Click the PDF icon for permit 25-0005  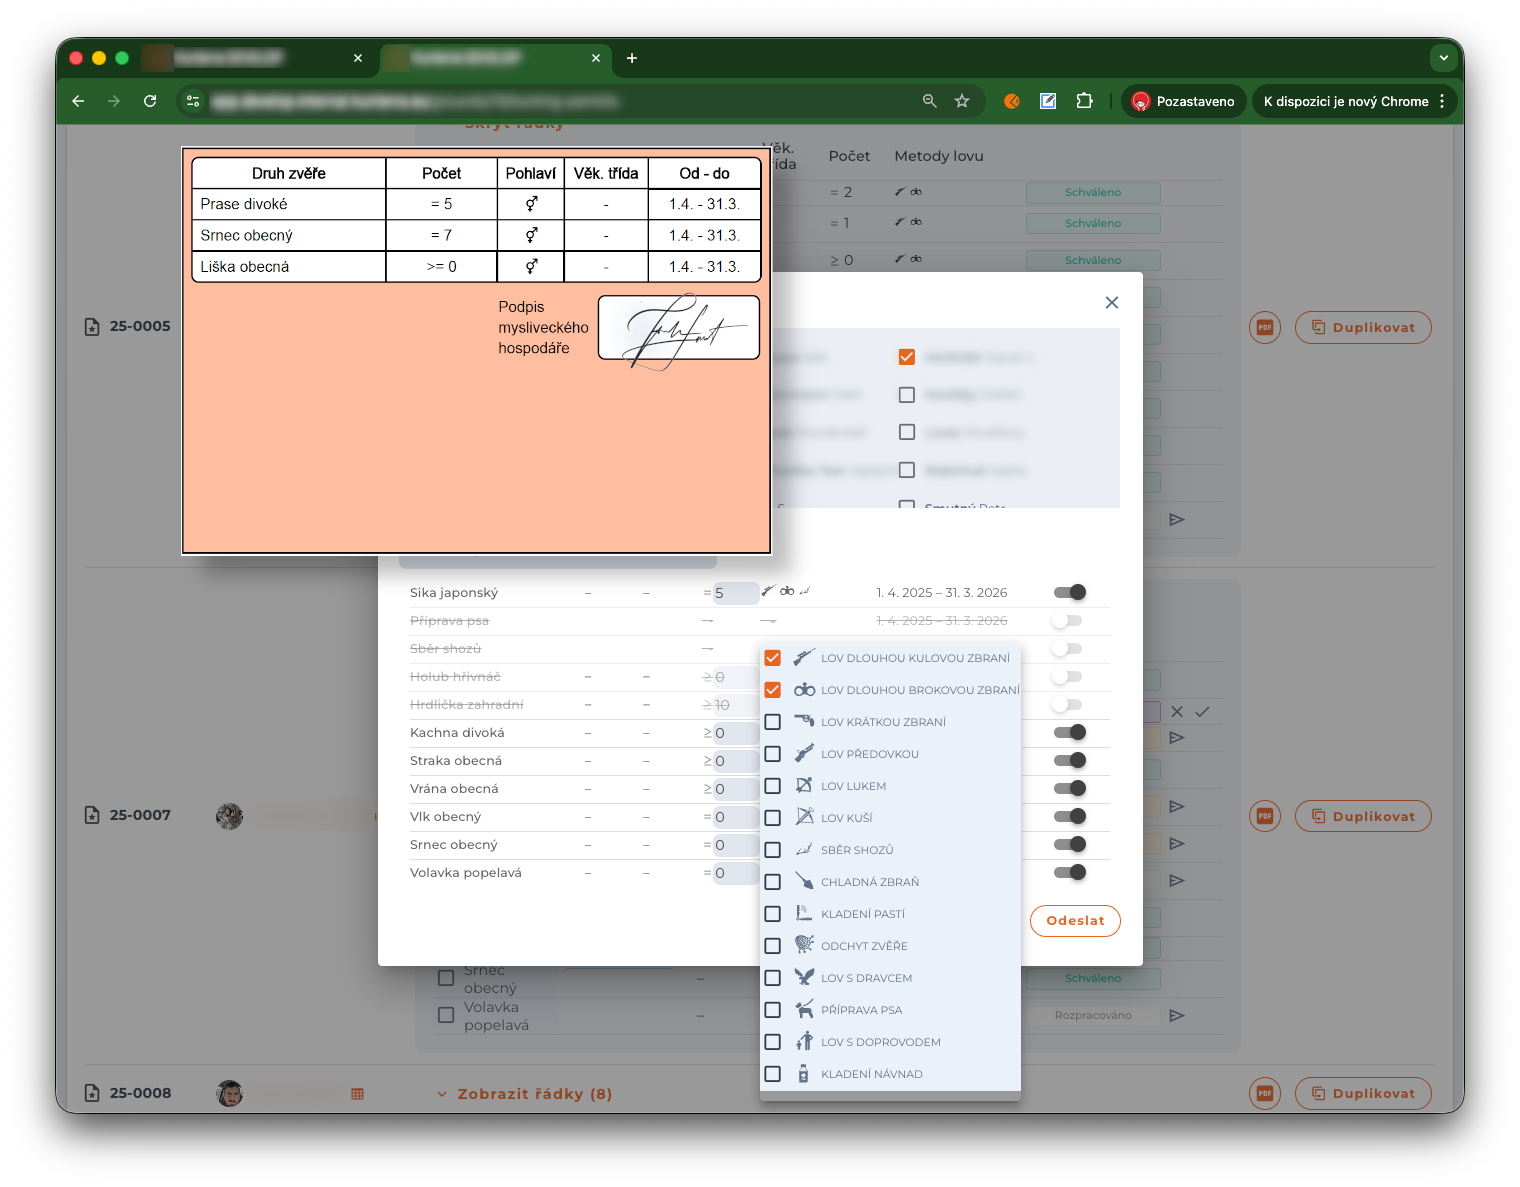tap(1264, 327)
